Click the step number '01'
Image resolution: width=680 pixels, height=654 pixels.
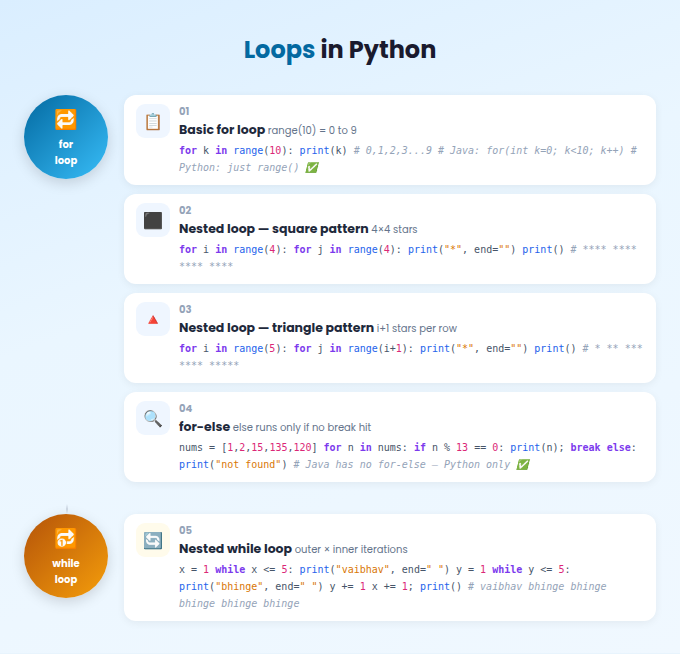click(x=184, y=111)
